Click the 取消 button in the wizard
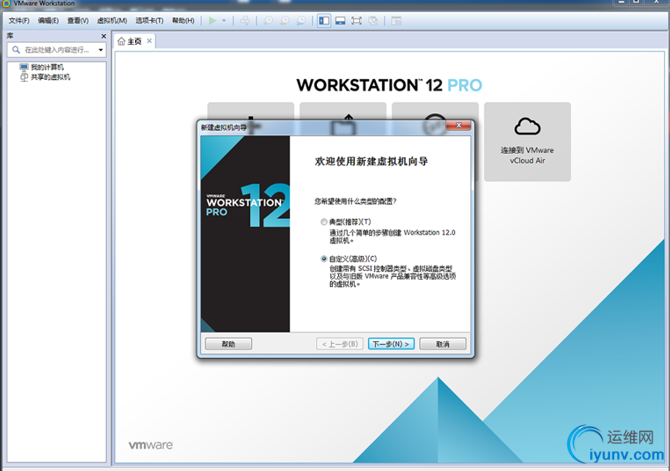The height and width of the screenshot is (471, 670). click(x=443, y=344)
